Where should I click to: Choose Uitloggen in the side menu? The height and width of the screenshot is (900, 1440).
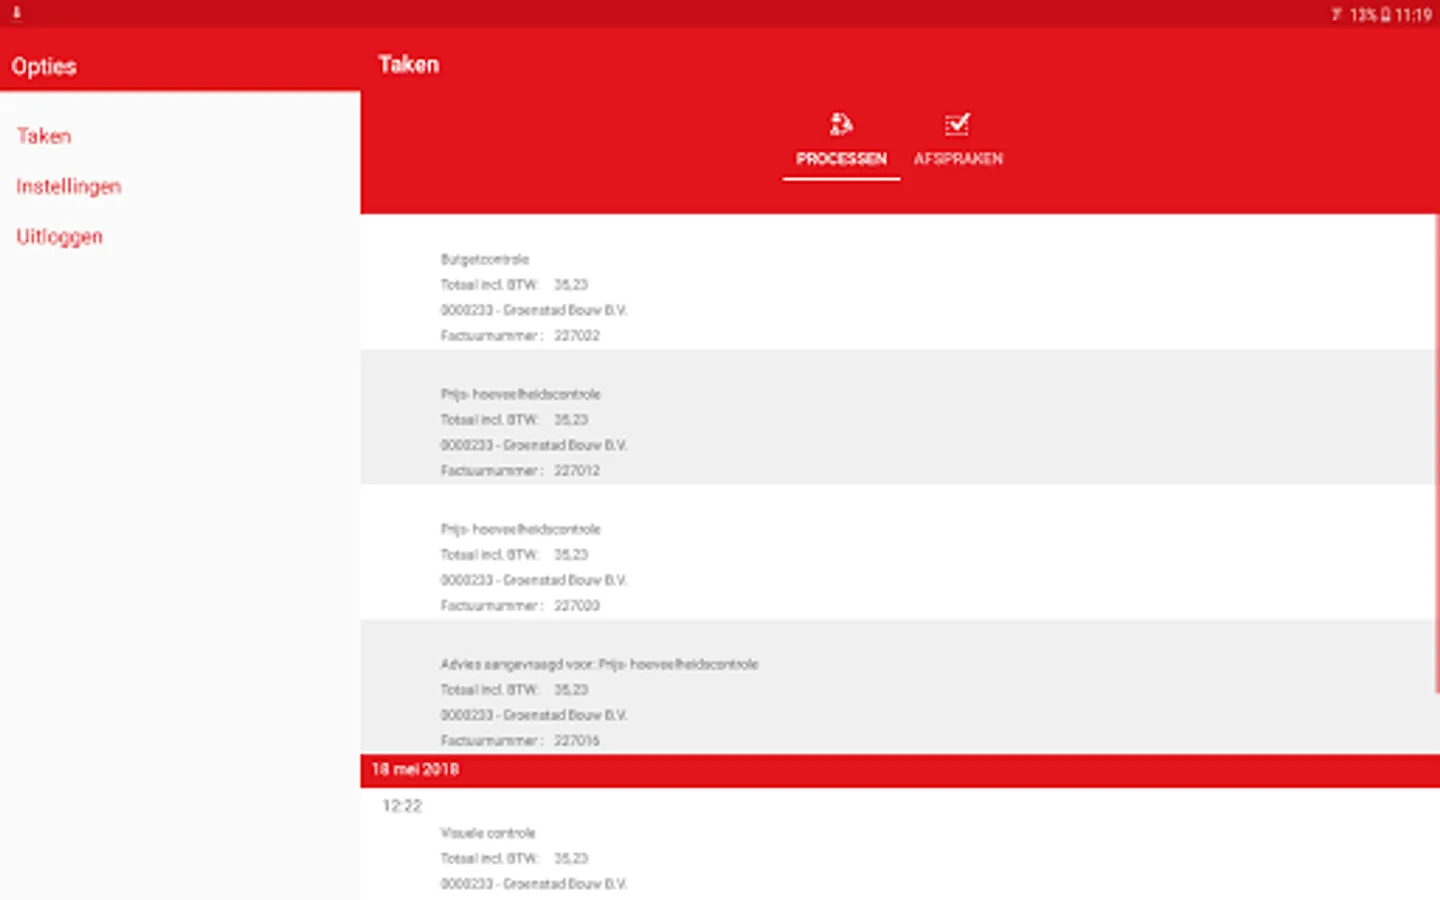point(59,237)
